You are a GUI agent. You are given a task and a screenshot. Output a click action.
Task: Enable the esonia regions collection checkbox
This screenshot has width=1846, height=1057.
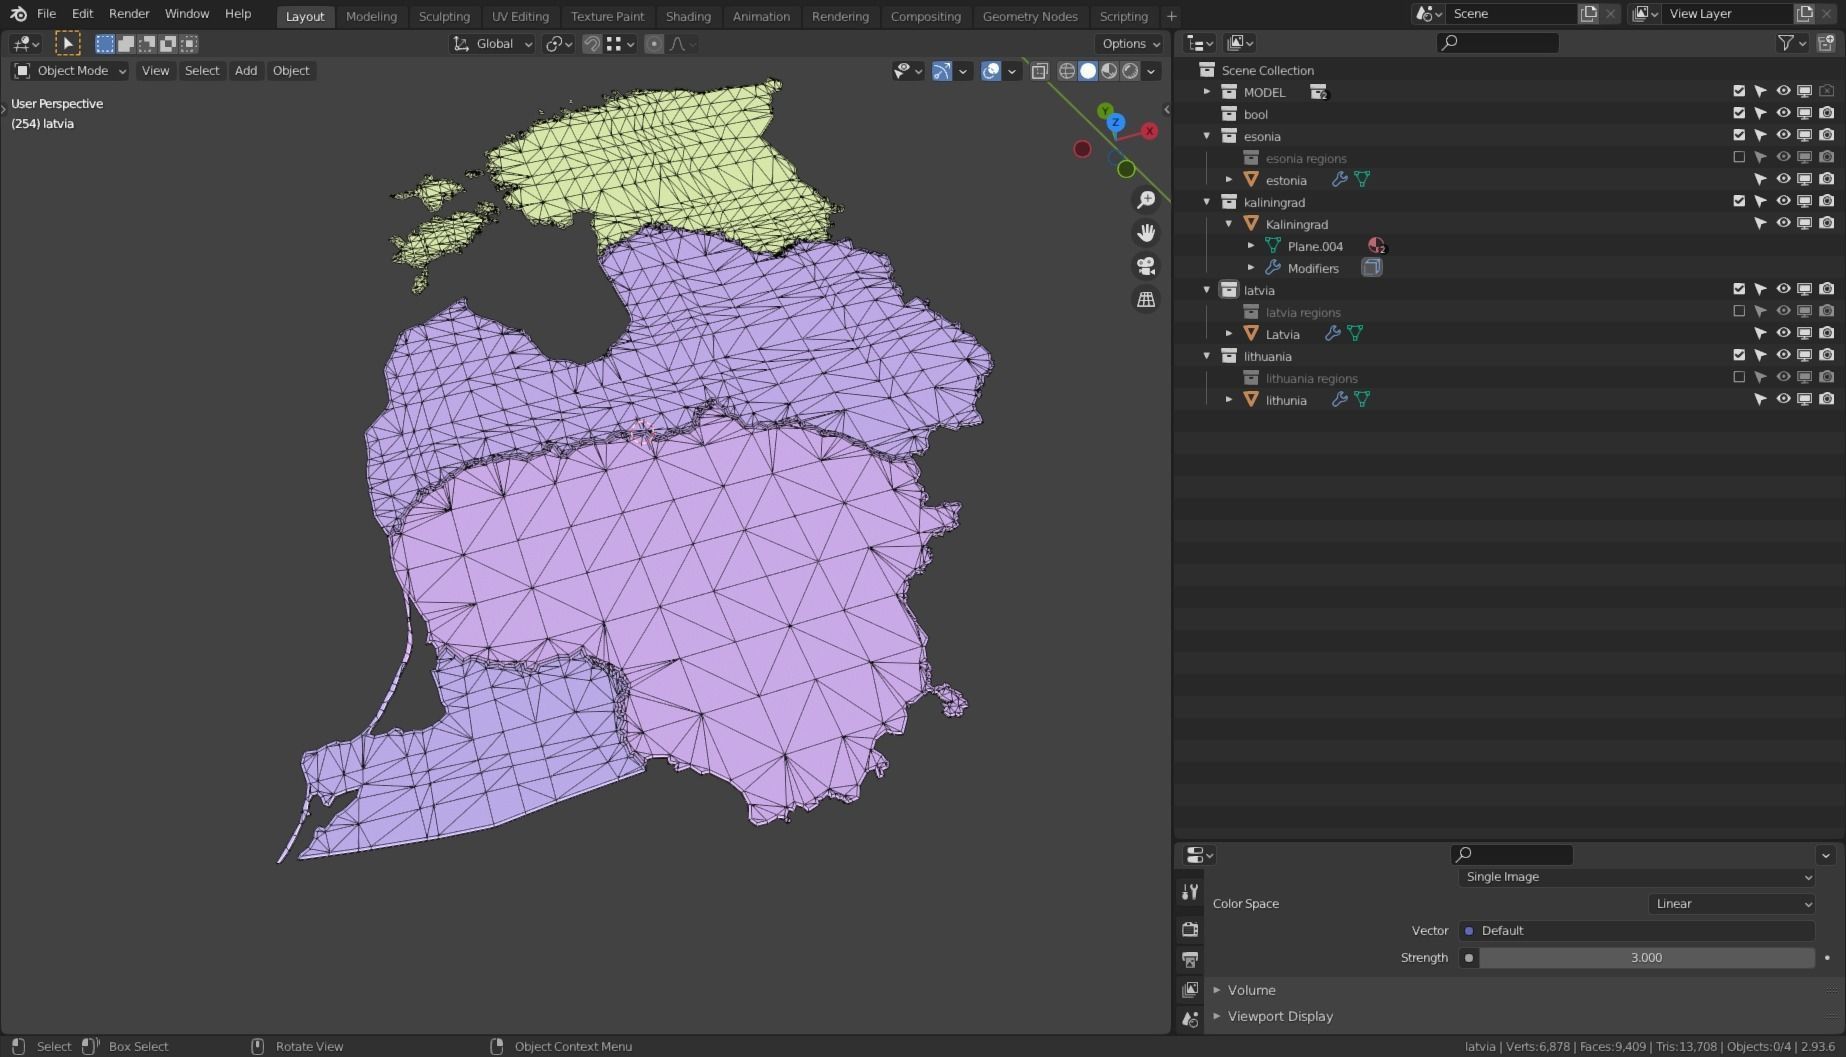point(1739,158)
